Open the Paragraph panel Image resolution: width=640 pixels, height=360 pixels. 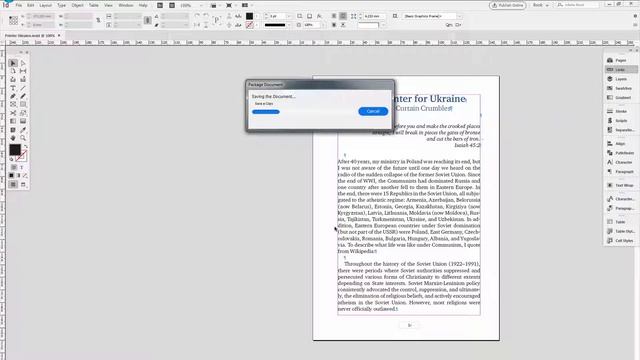pyautogui.click(x=620, y=172)
